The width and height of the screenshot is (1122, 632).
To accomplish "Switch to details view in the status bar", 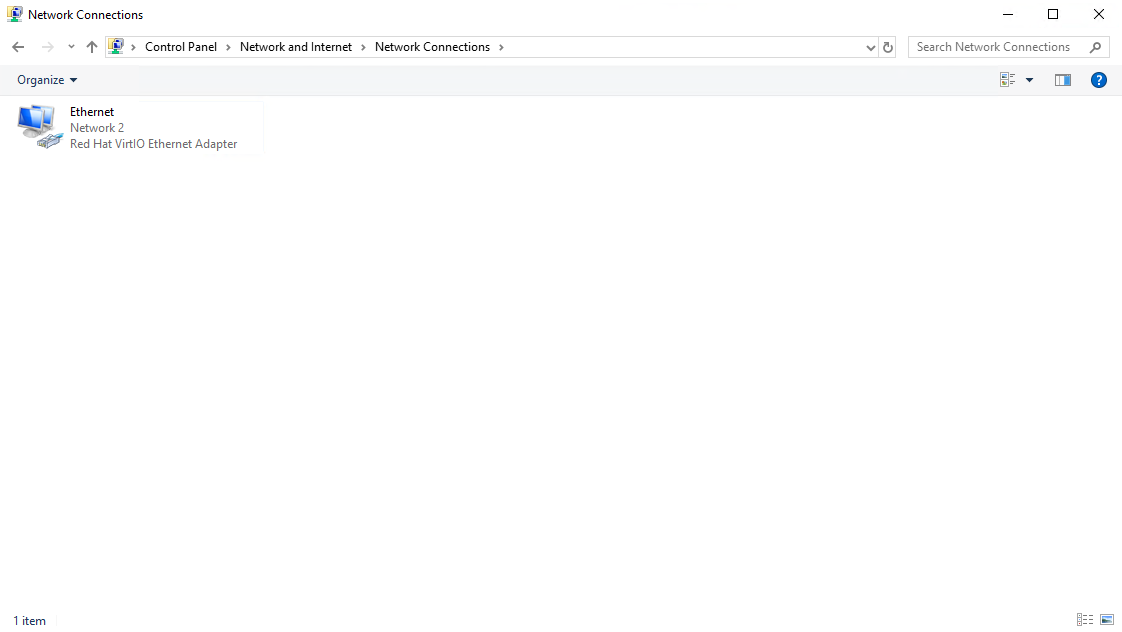I will (1085, 620).
